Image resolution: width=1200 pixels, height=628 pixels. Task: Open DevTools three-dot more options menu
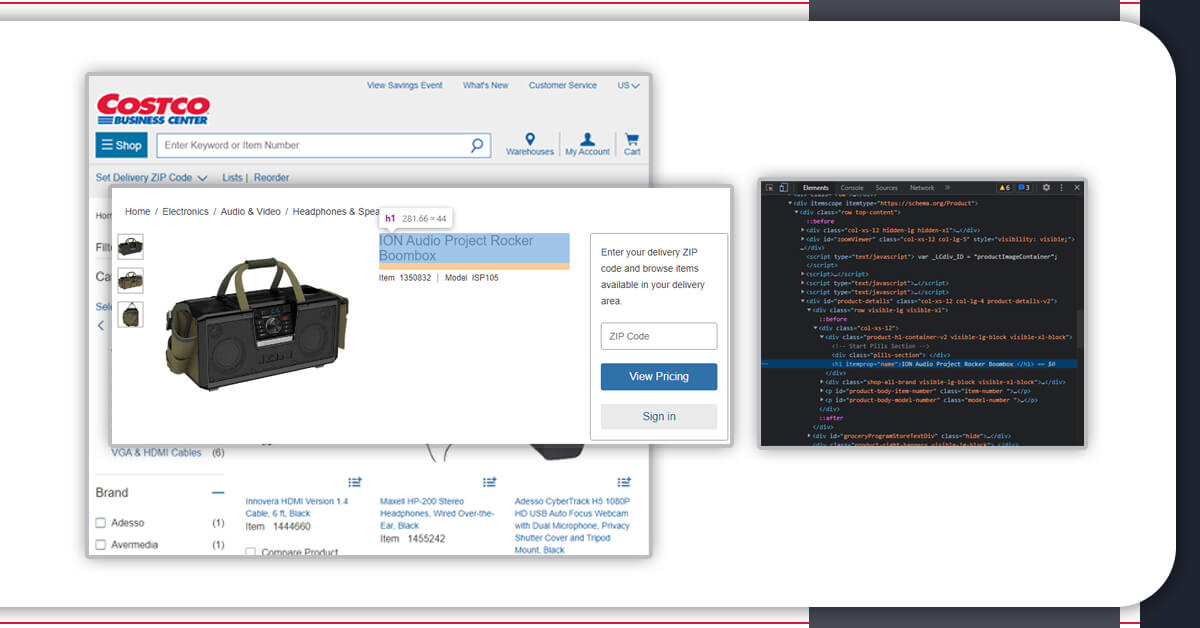1062,187
